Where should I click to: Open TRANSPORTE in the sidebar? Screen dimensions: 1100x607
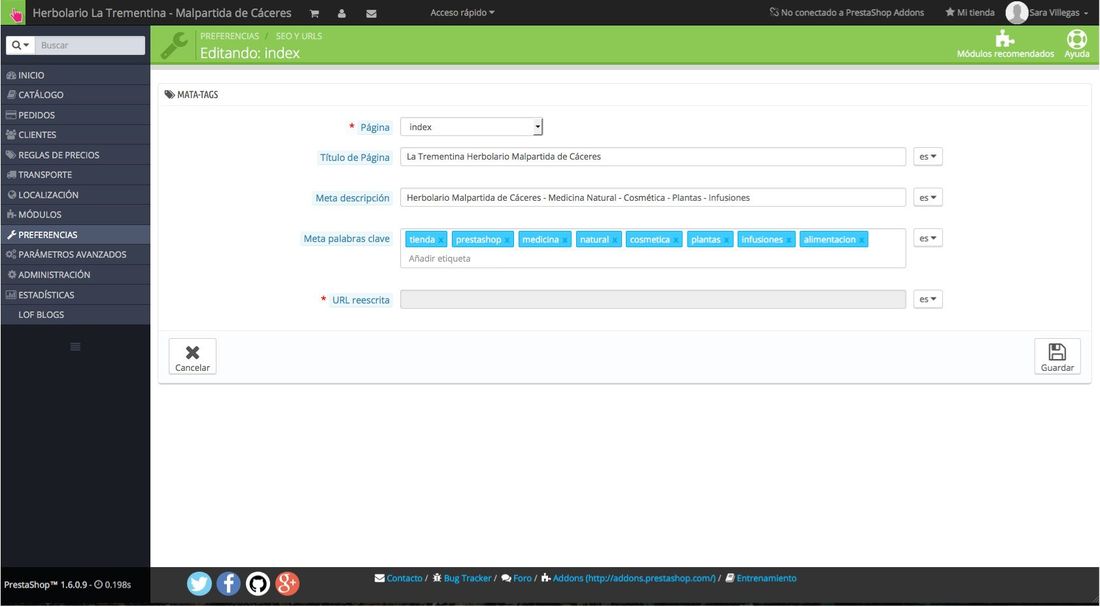pos(75,175)
